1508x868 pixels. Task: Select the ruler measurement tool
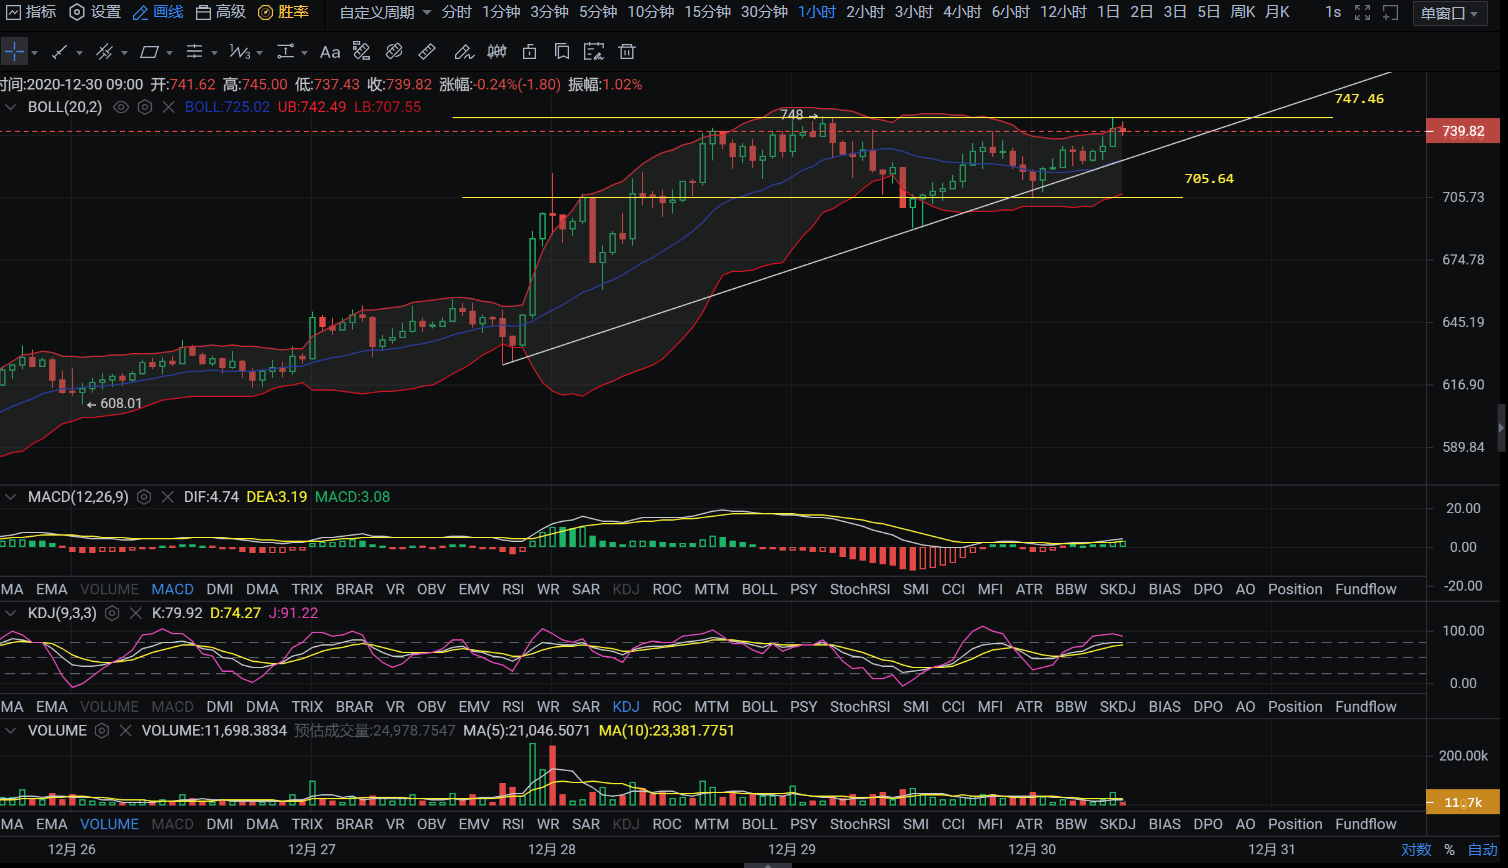[426, 52]
